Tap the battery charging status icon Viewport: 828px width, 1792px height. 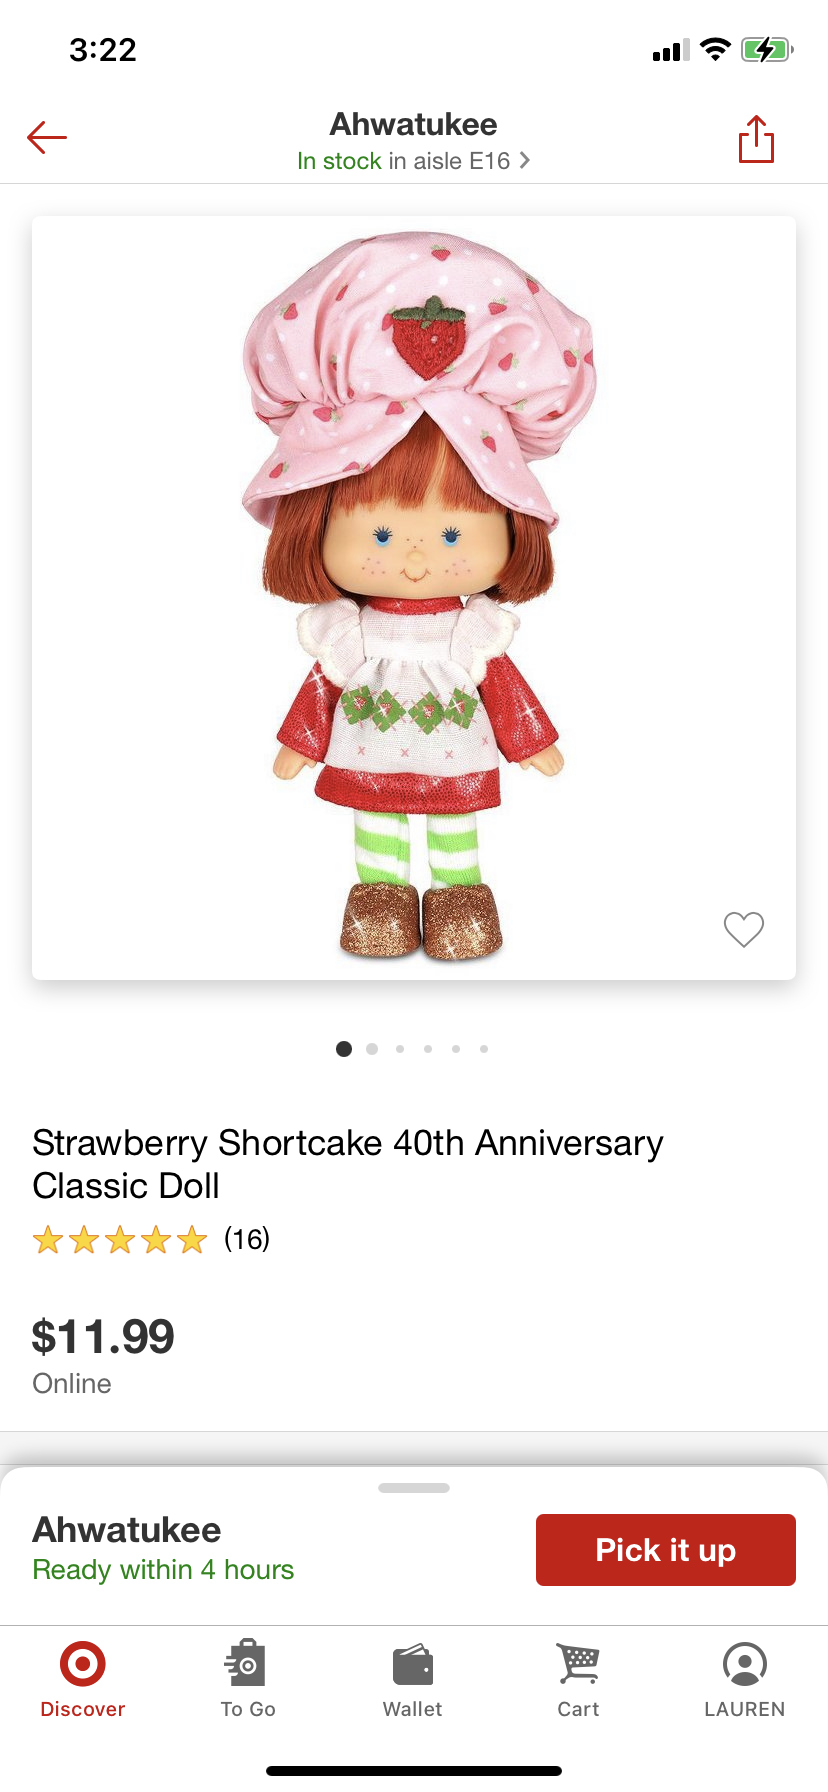coord(767,50)
